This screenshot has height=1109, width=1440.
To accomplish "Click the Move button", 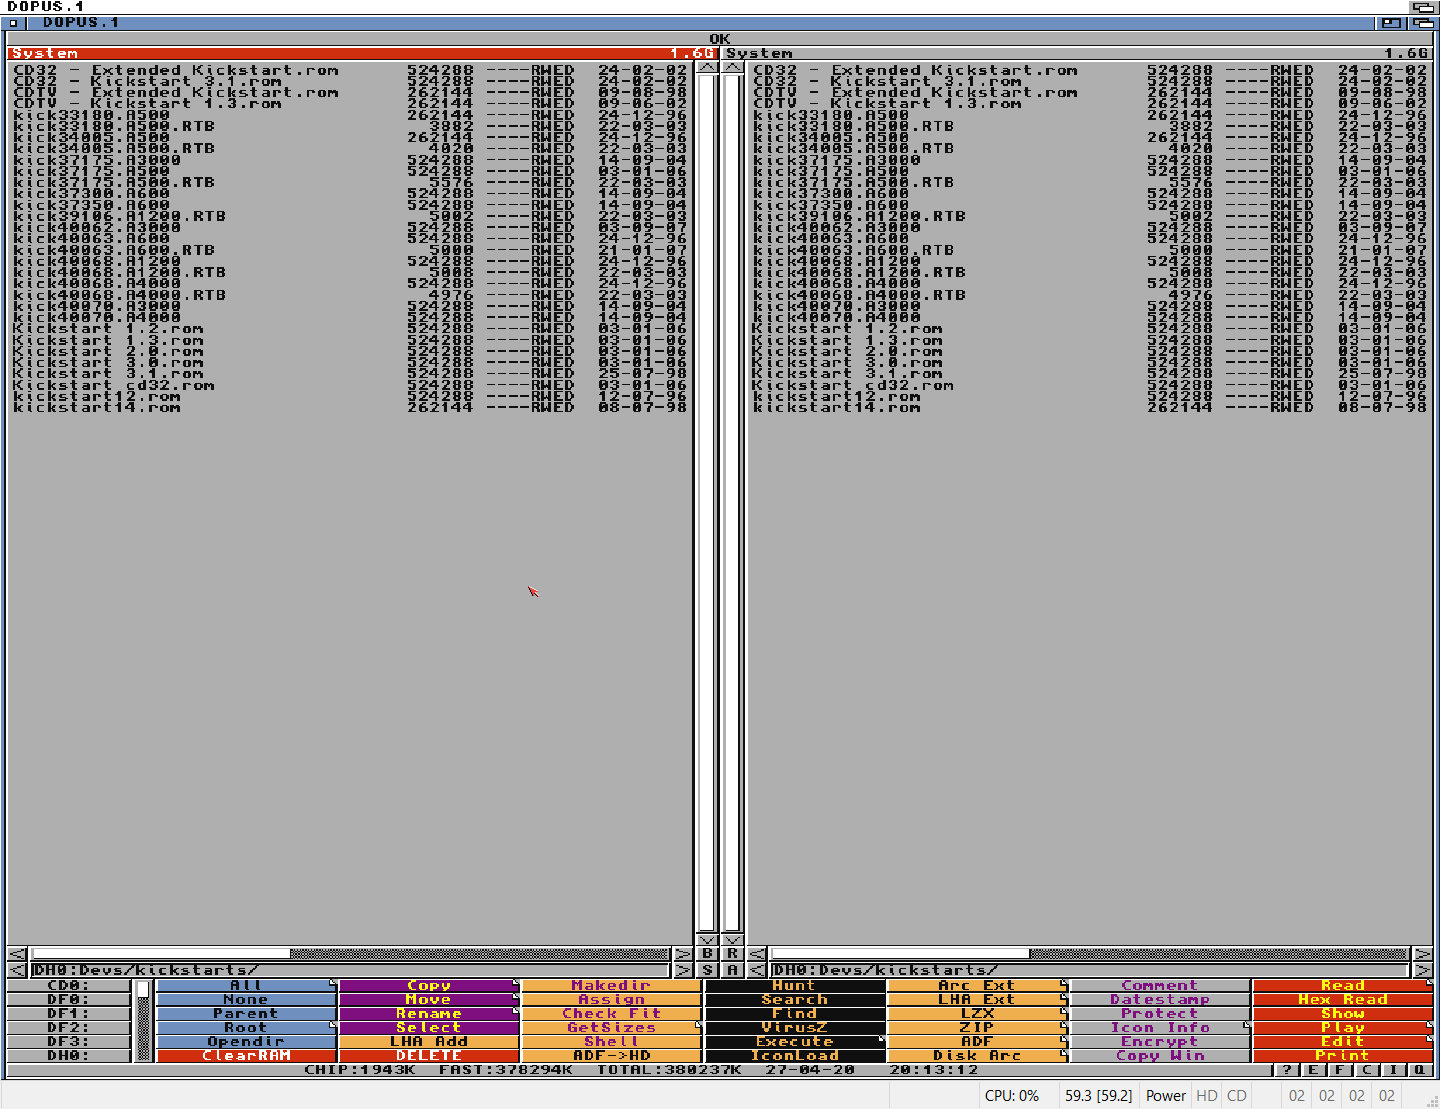I will pos(429,999).
